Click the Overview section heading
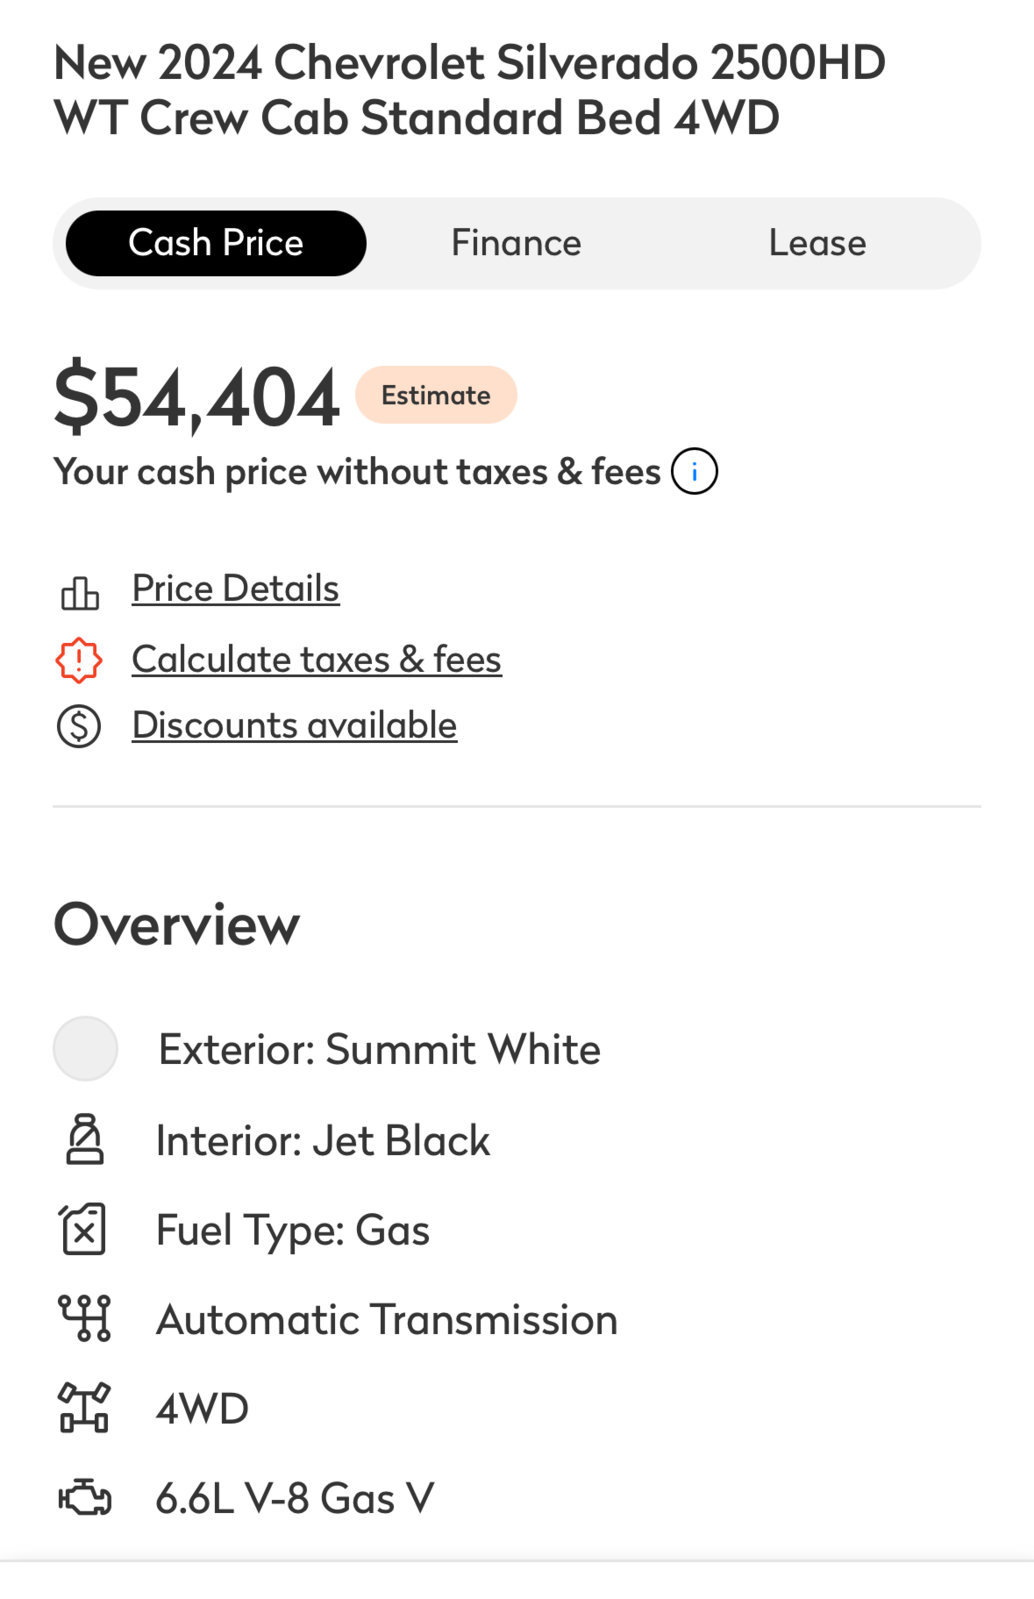1034x1599 pixels. point(177,924)
